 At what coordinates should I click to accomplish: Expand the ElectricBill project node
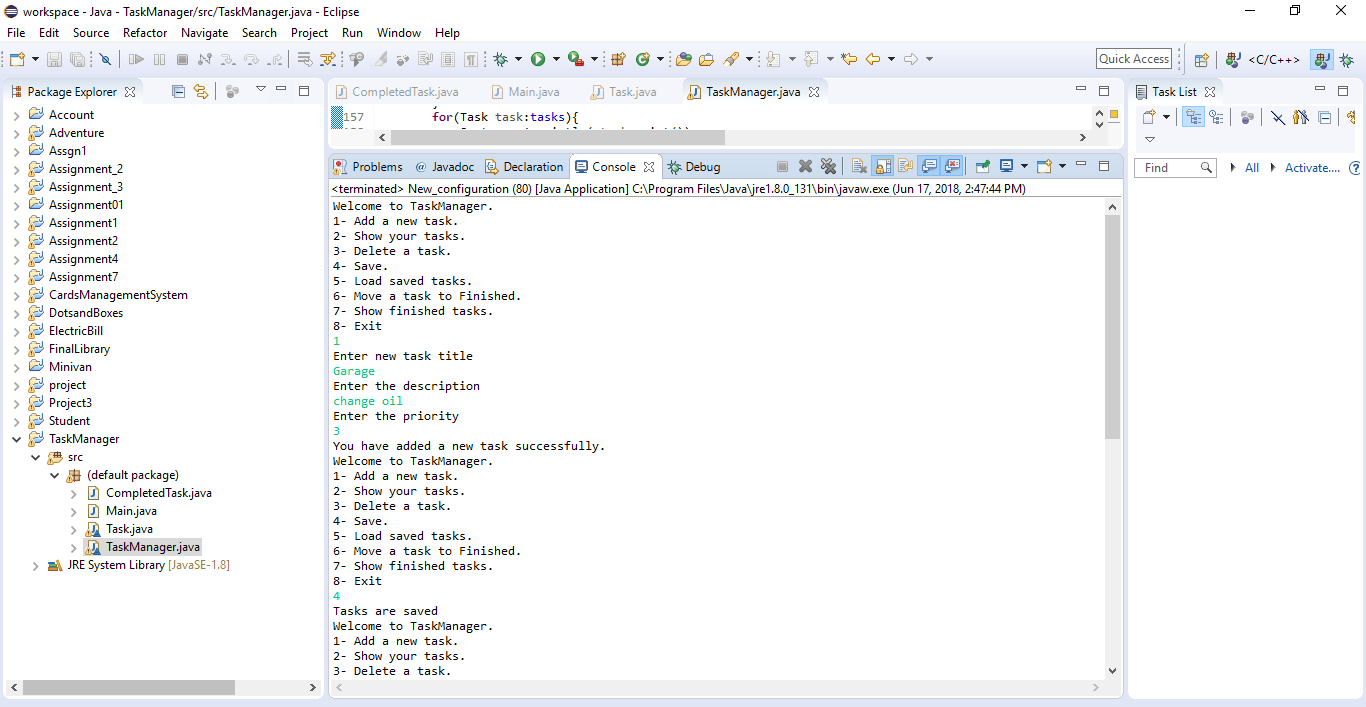[x=16, y=331]
